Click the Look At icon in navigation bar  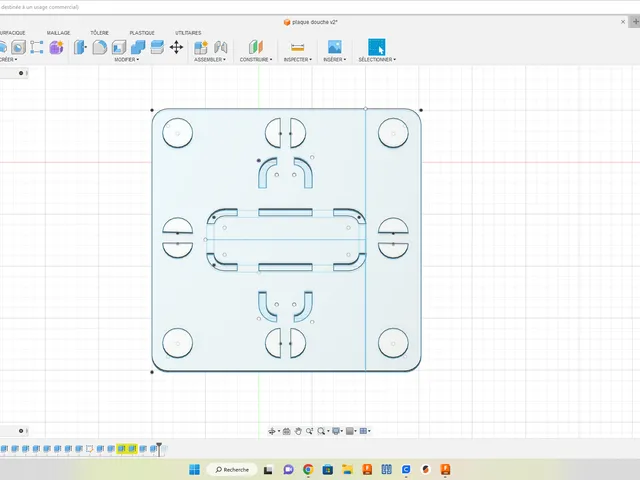pyautogui.click(x=287, y=431)
